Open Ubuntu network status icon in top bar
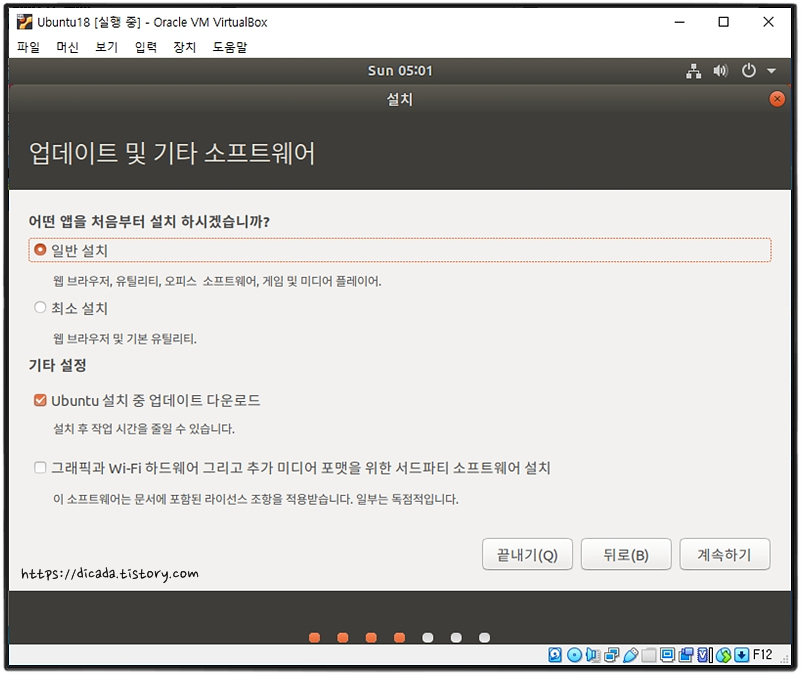Screen dimensions: 802x675 [x=694, y=71]
